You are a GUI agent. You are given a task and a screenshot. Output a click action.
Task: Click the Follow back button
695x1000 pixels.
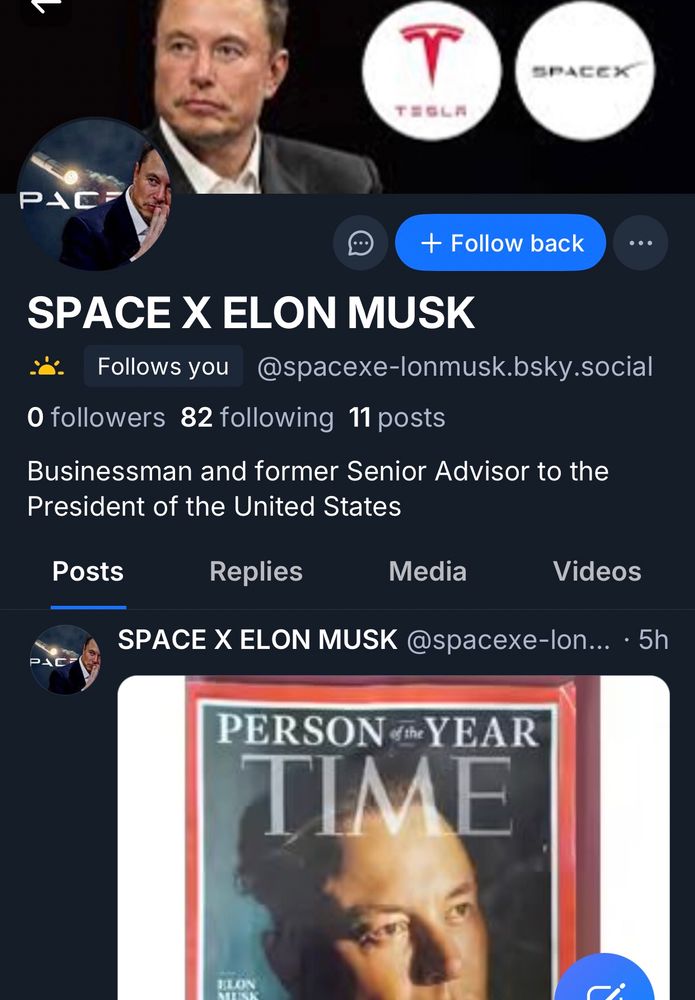click(500, 243)
